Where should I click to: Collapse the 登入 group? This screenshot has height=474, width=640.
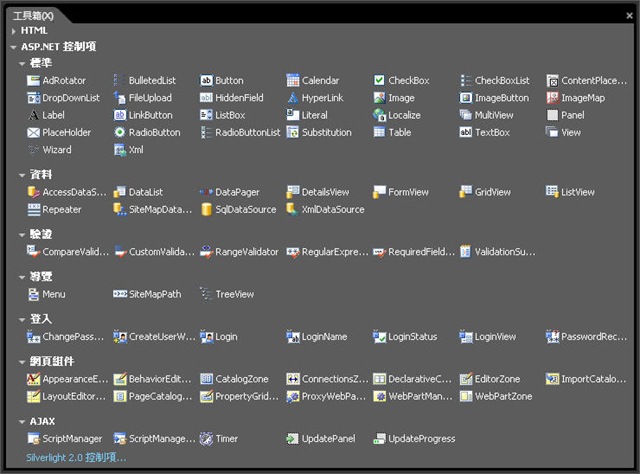(x=22, y=320)
